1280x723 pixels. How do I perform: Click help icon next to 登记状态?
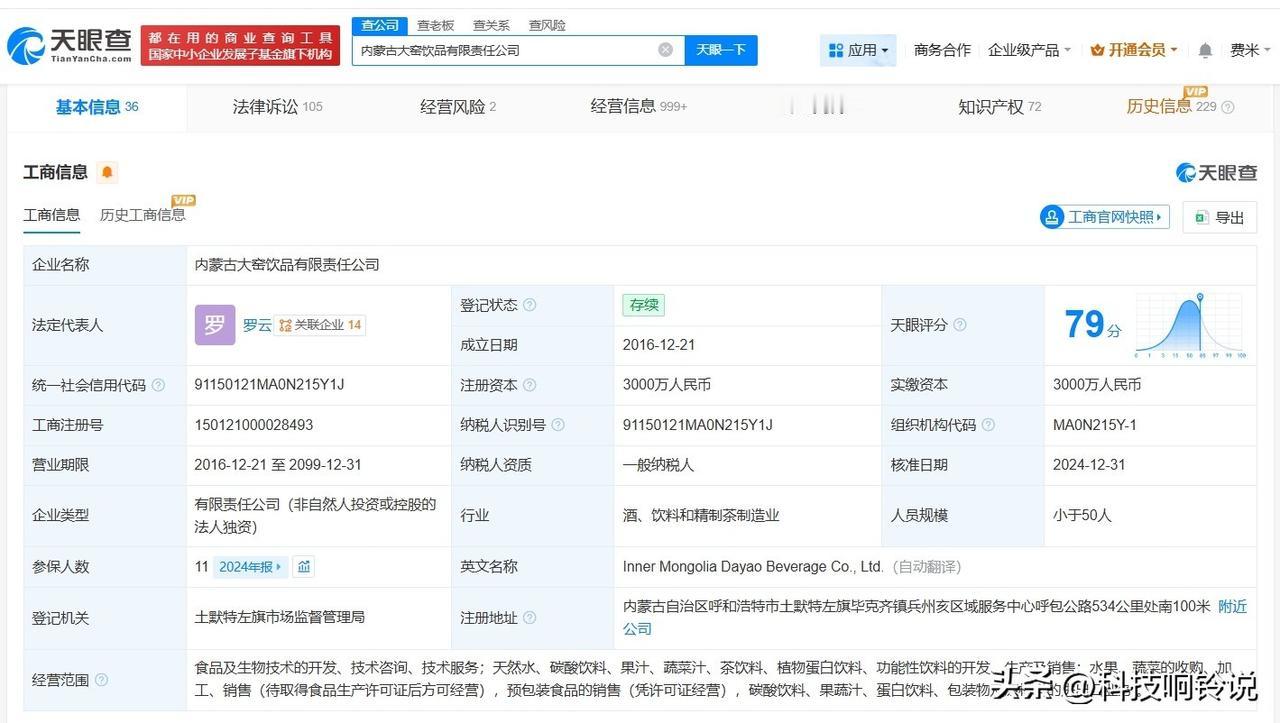529,305
